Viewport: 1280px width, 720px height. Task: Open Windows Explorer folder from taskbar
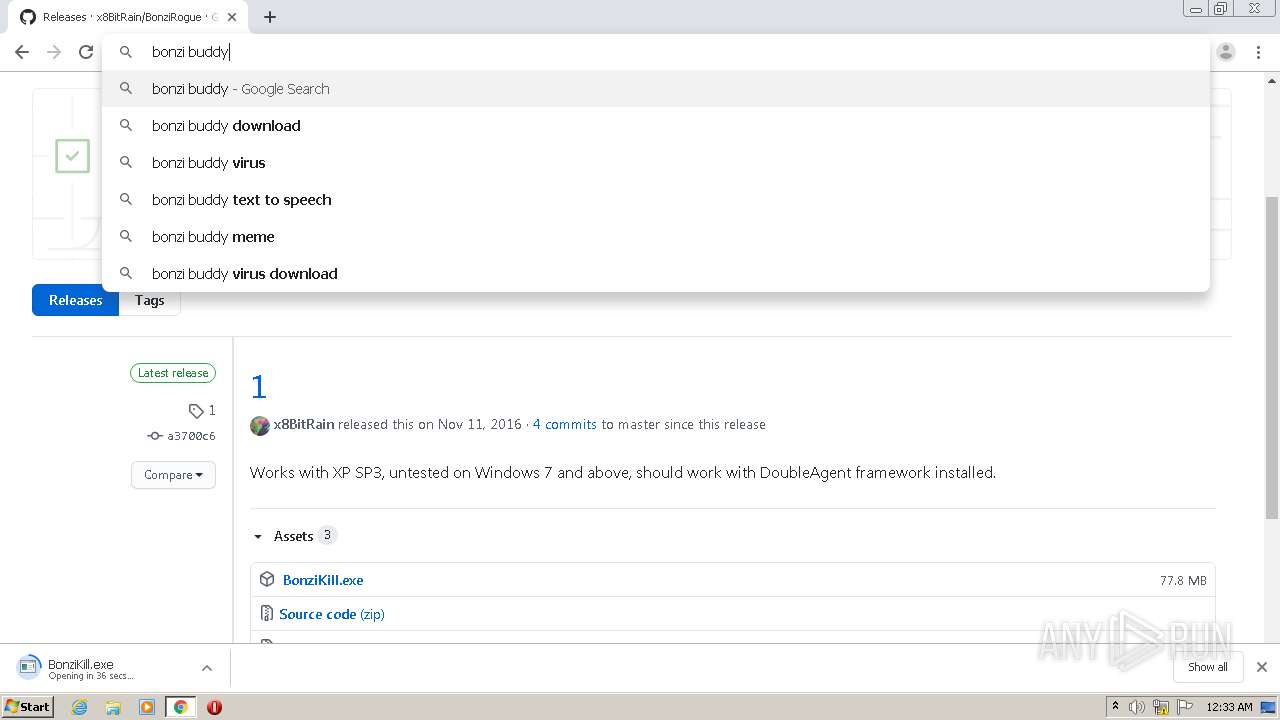click(x=113, y=707)
